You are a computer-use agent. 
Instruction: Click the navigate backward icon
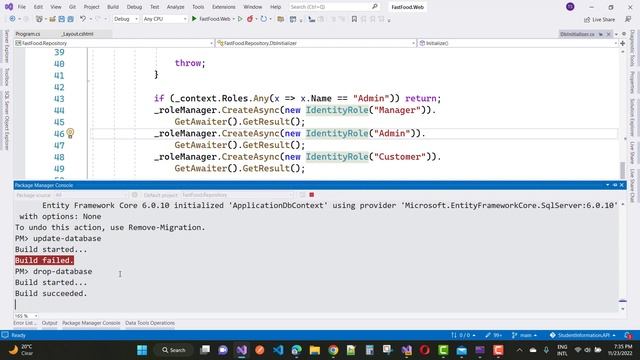12,19
